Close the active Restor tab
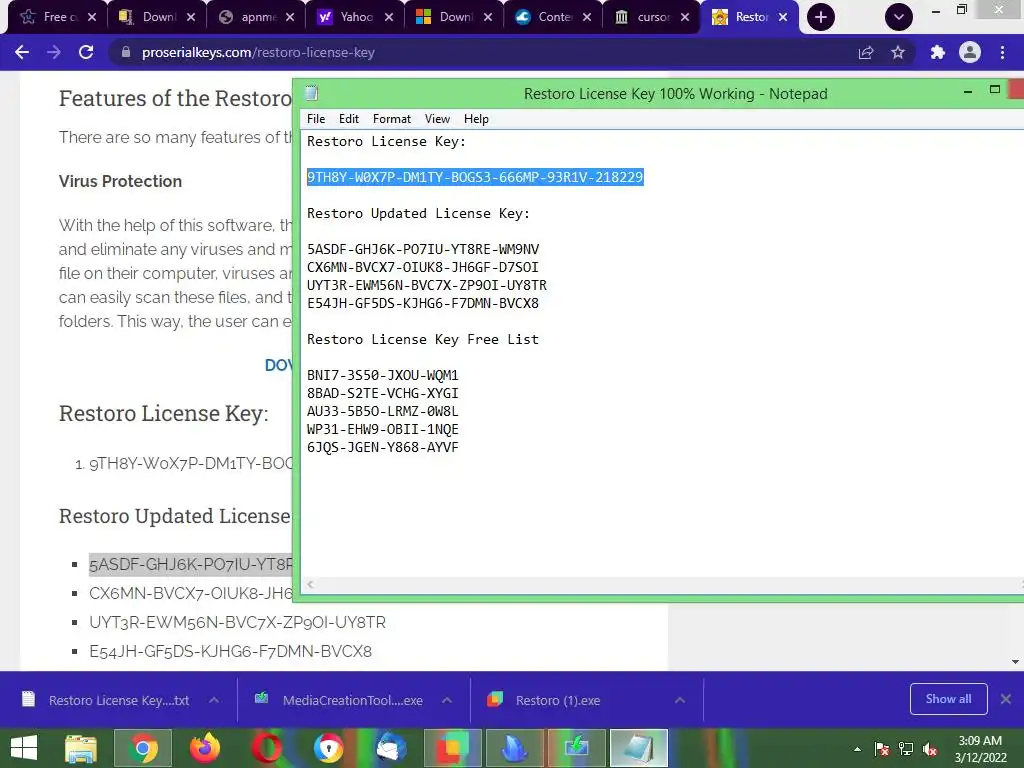 (x=783, y=17)
